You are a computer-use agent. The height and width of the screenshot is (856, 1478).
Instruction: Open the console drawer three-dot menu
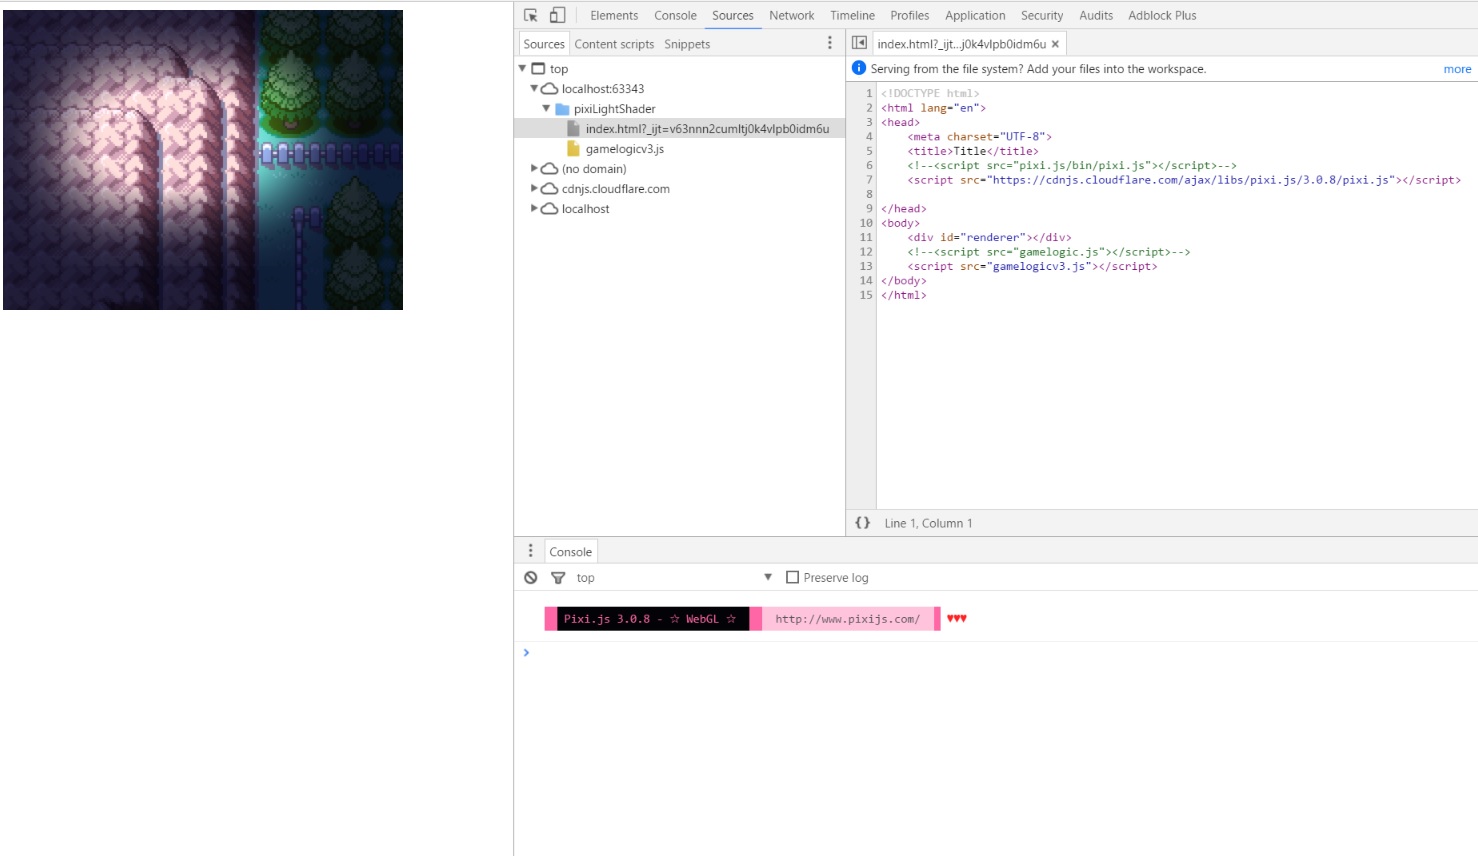click(x=530, y=551)
